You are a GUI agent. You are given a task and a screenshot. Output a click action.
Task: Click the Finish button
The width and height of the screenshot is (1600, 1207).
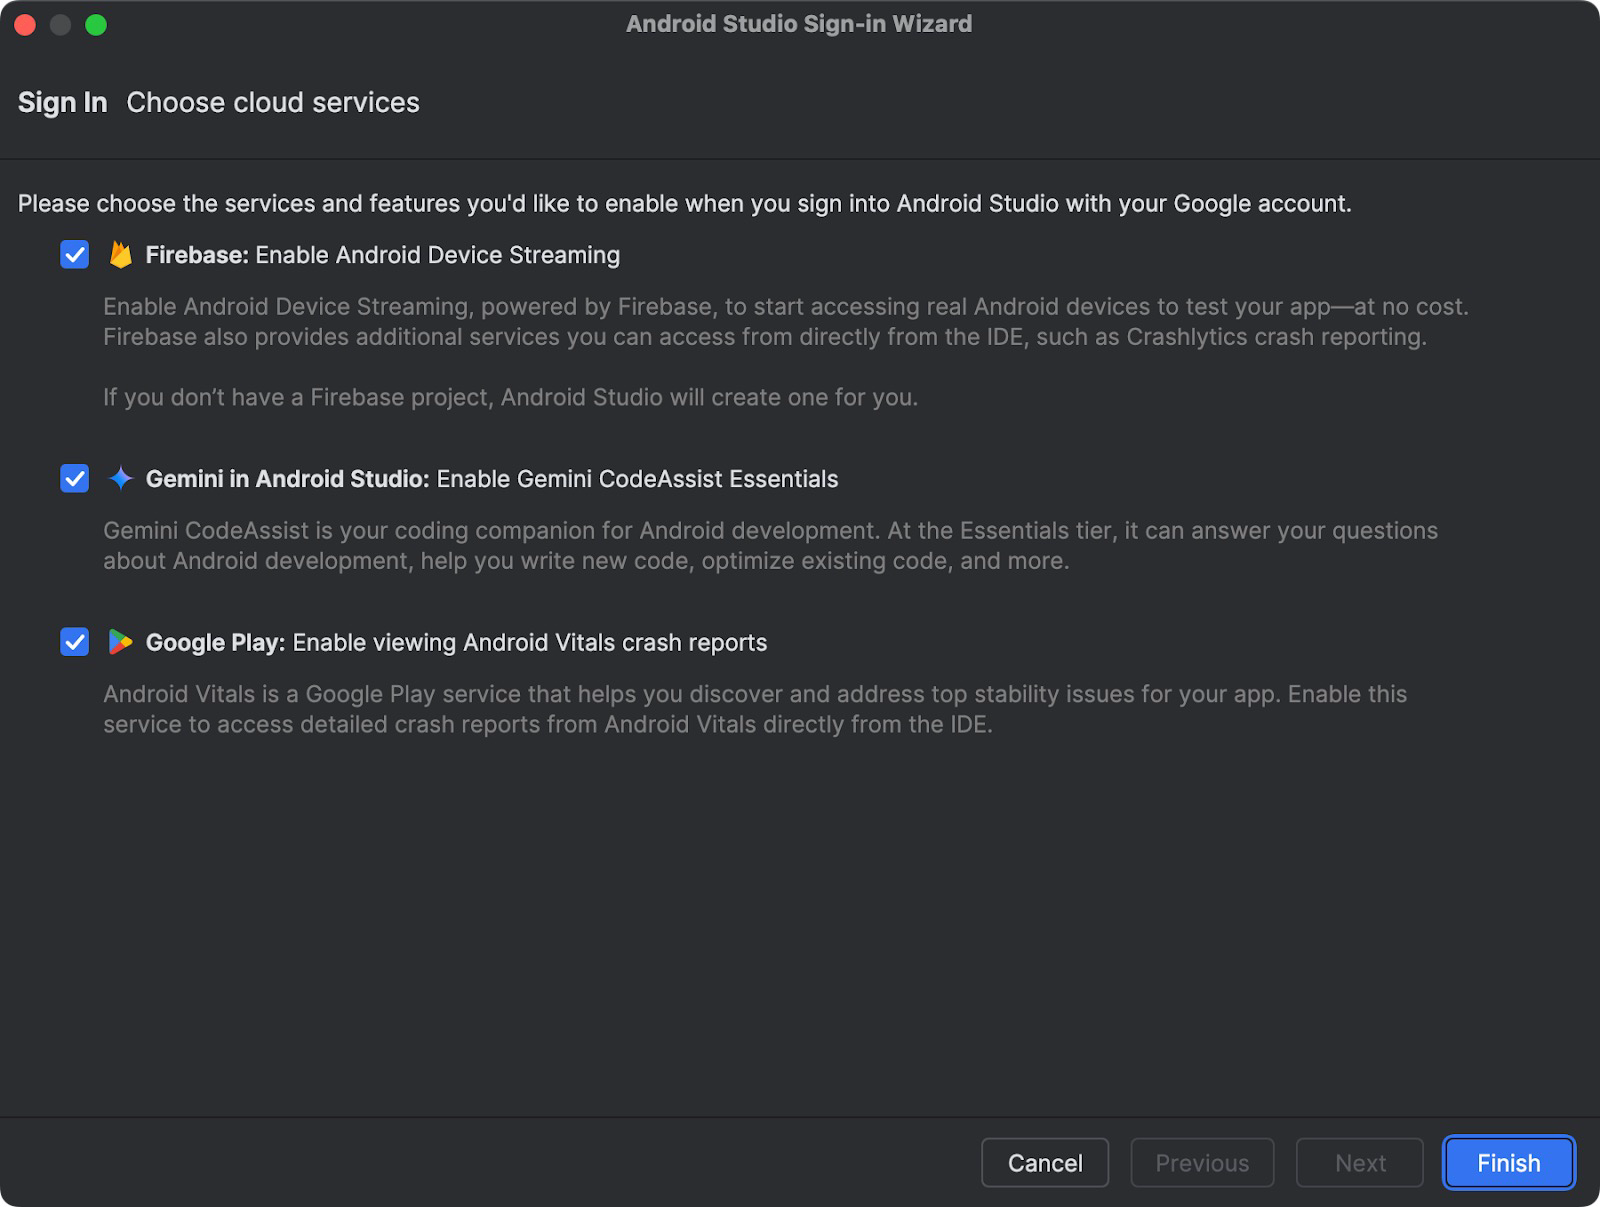[1508, 1163]
